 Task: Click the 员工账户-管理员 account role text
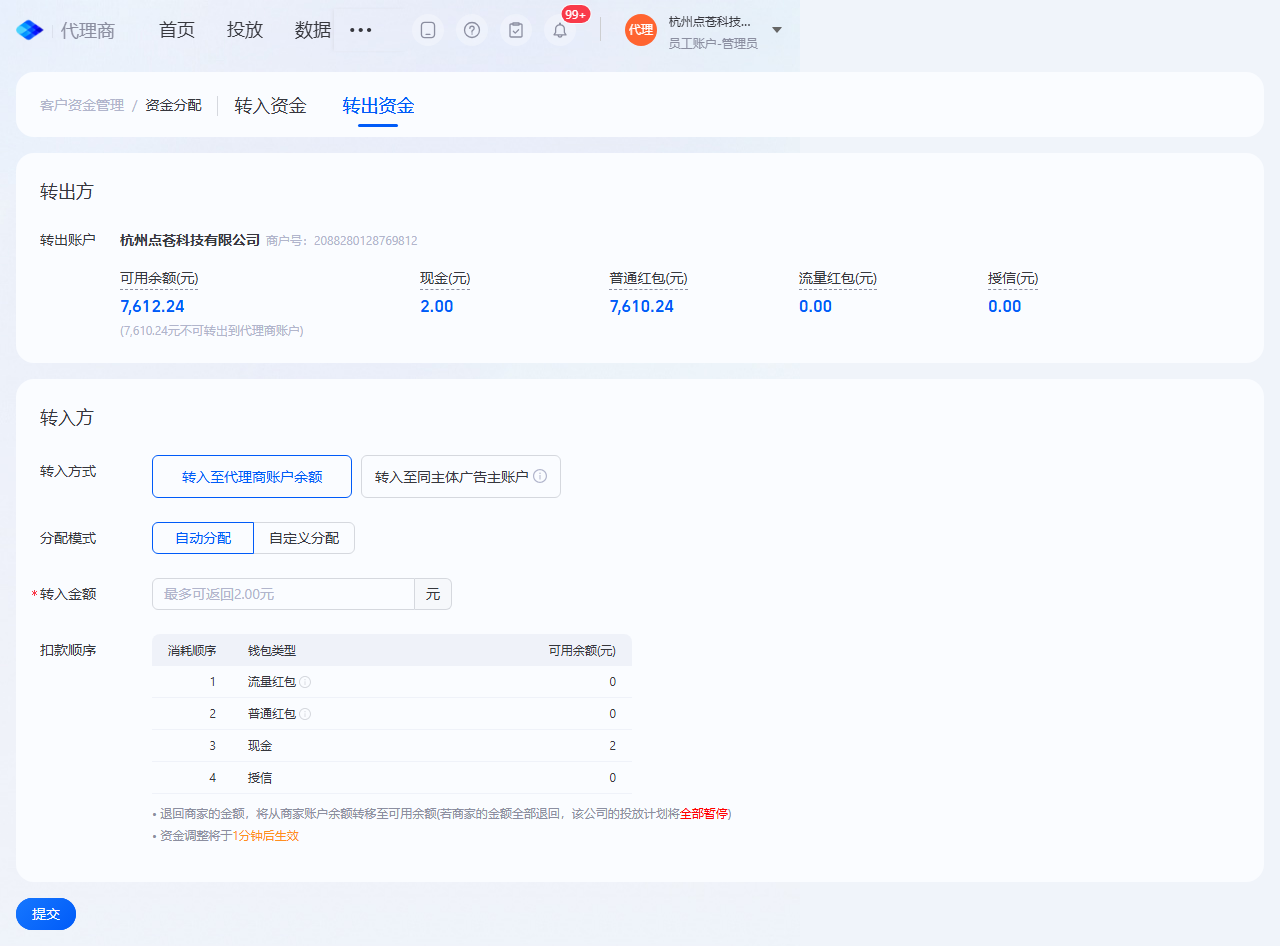713,44
